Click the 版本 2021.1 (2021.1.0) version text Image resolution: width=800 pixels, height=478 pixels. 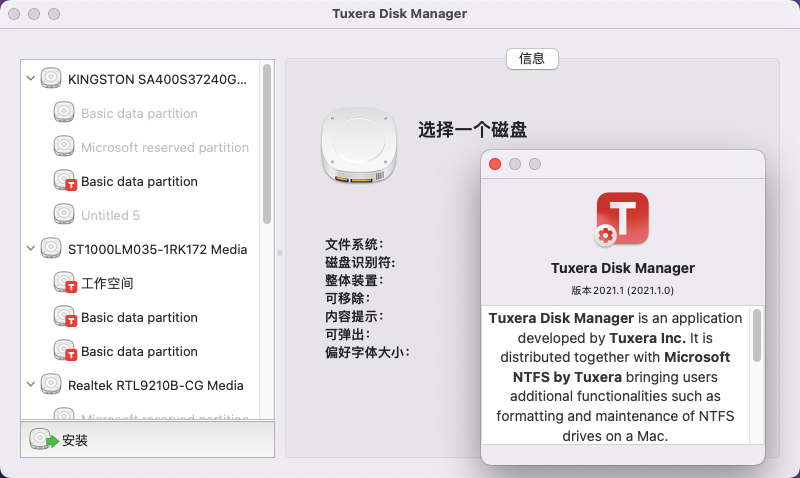tap(622, 290)
